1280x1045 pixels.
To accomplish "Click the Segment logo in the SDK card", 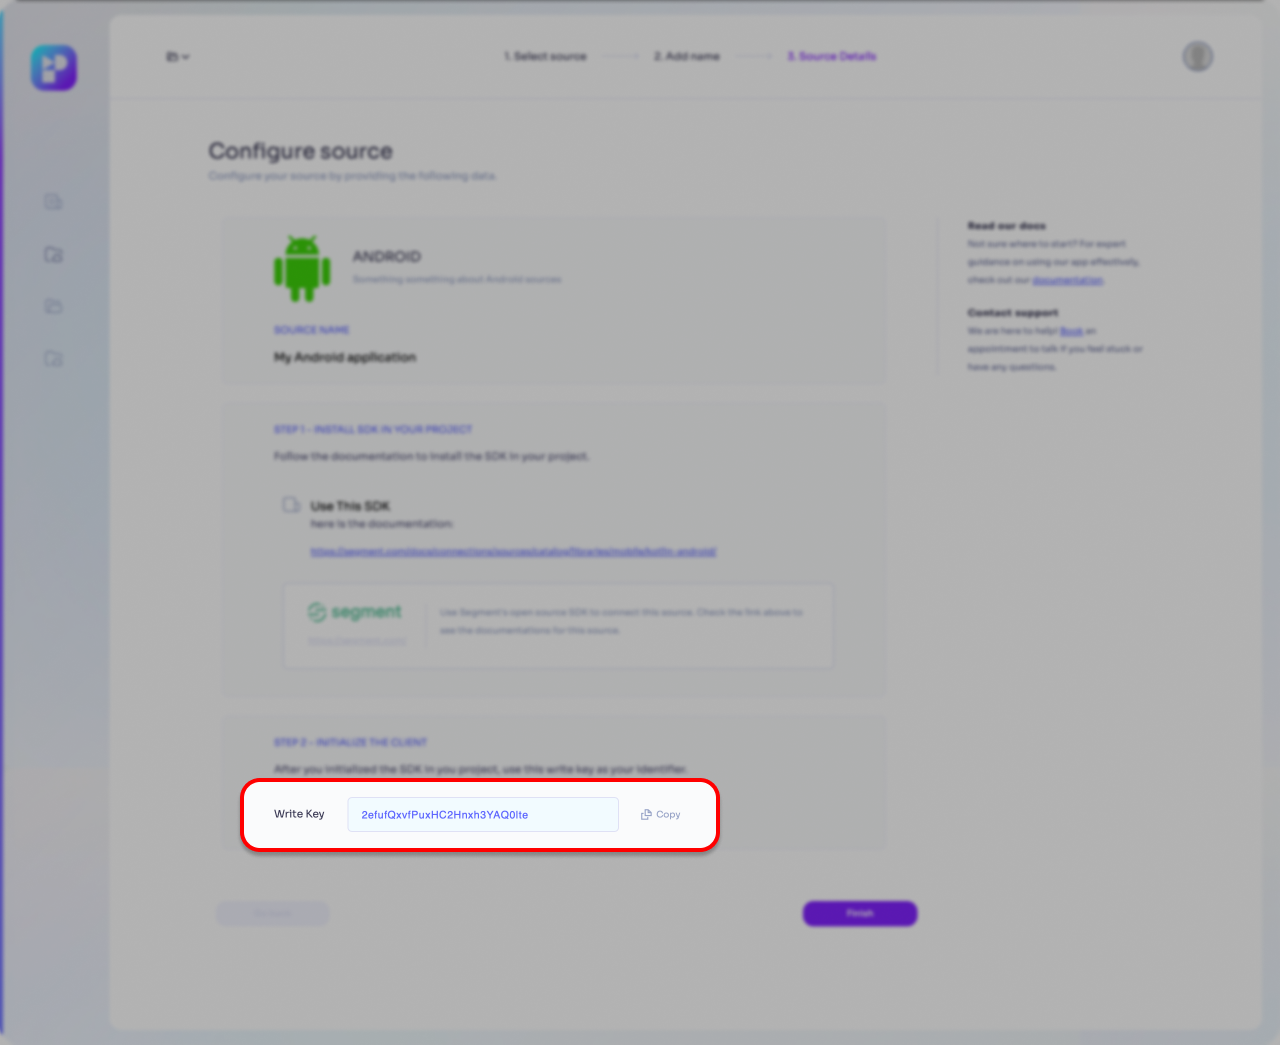I will 355,612.
